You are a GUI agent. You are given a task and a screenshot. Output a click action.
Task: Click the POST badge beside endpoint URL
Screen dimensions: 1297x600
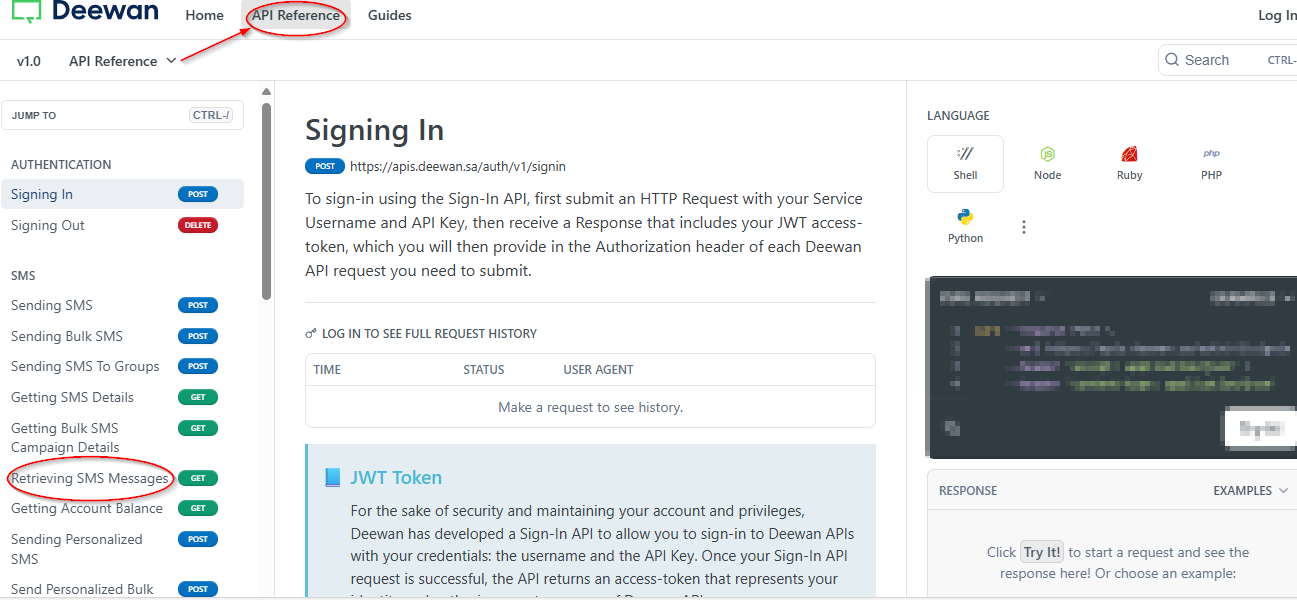pyautogui.click(x=325, y=166)
